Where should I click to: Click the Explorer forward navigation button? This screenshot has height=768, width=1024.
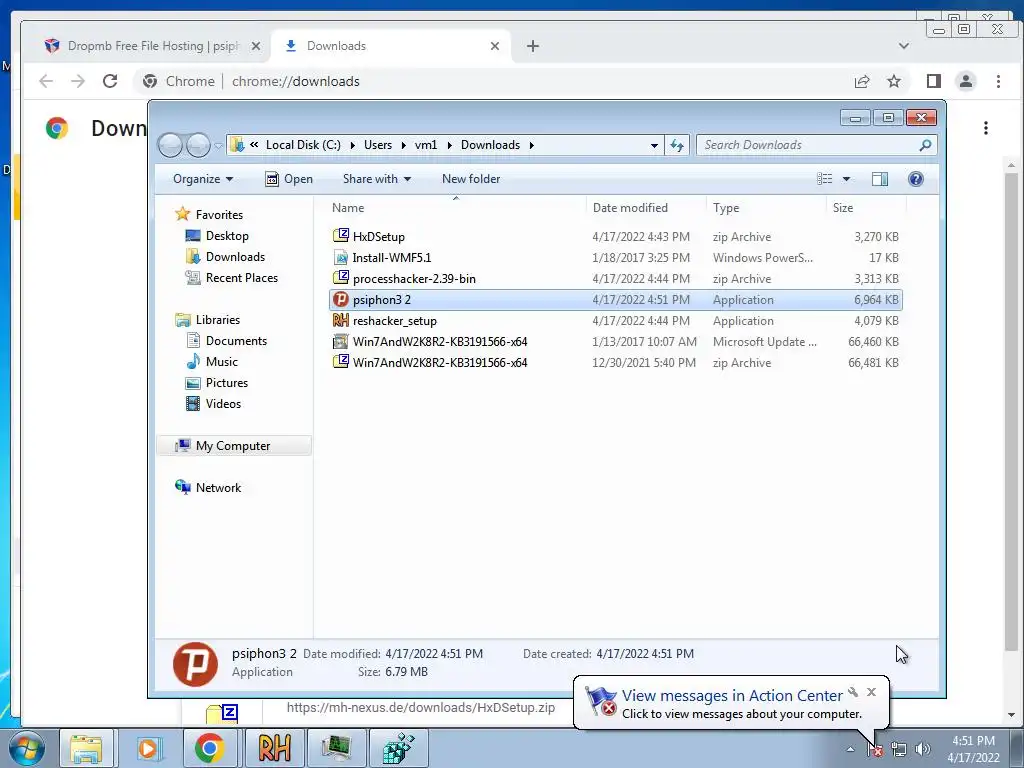coord(198,145)
